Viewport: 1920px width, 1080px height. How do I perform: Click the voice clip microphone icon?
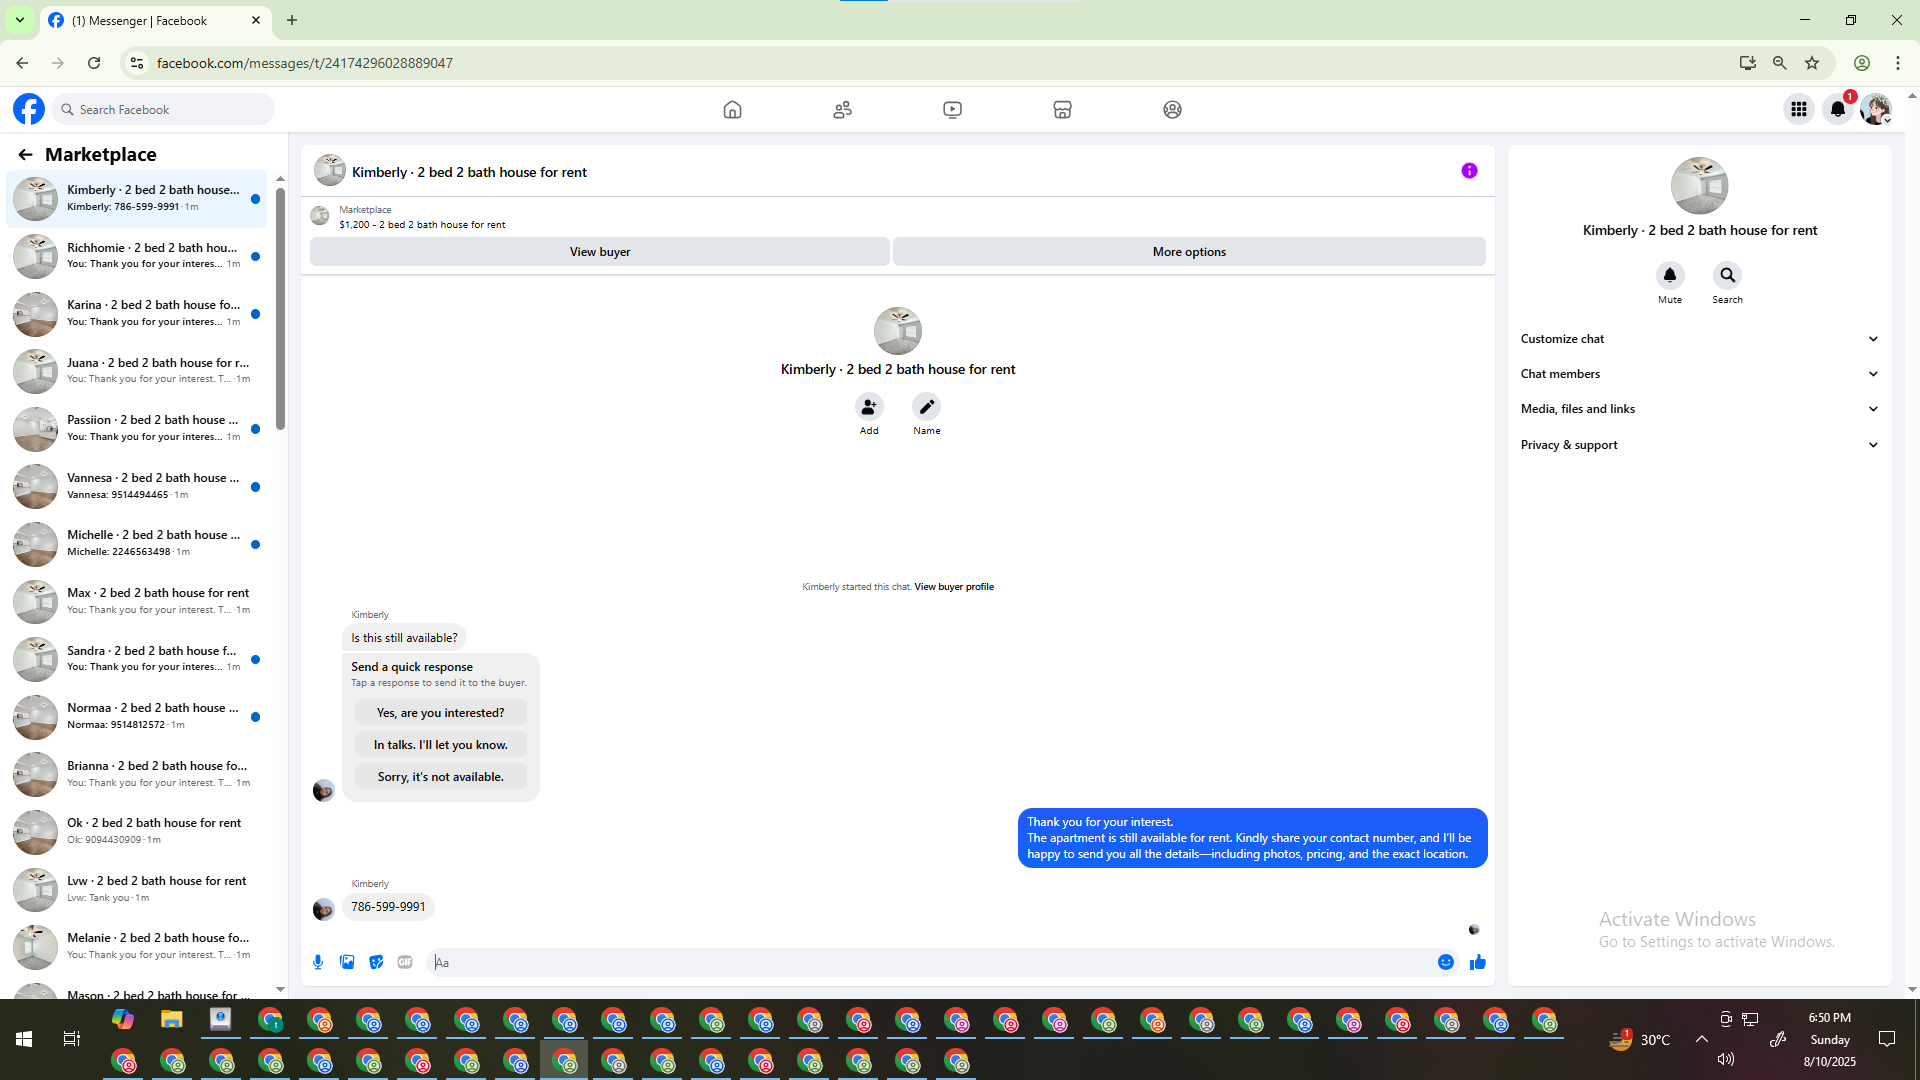(318, 962)
